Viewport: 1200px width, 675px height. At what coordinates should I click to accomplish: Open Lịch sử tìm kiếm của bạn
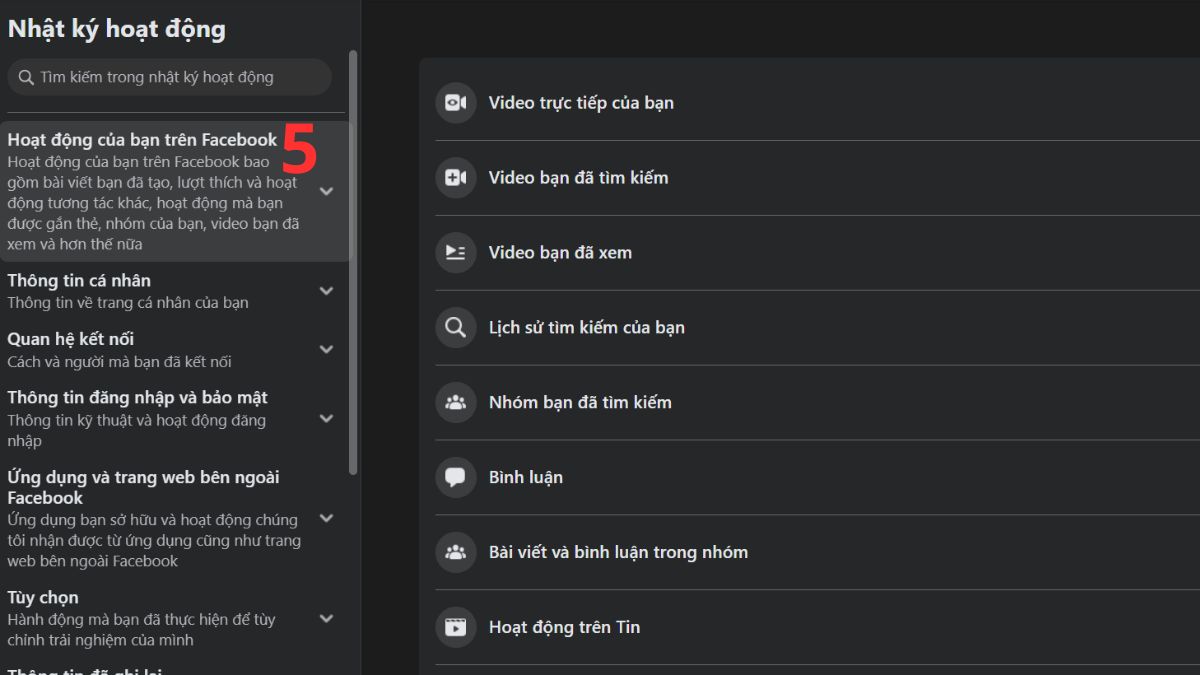tap(586, 327)
